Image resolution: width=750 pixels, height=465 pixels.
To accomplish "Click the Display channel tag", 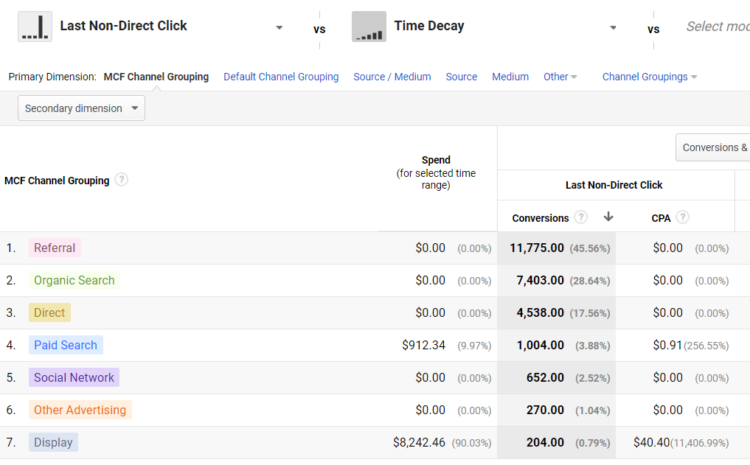I will pos(53,443).
